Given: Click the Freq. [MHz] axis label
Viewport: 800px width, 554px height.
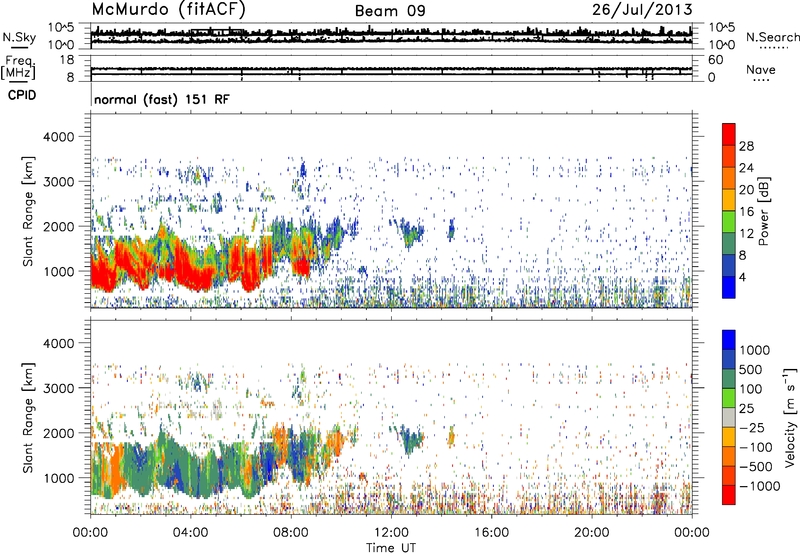Looking at the screenshot, I should coord(19,68).
